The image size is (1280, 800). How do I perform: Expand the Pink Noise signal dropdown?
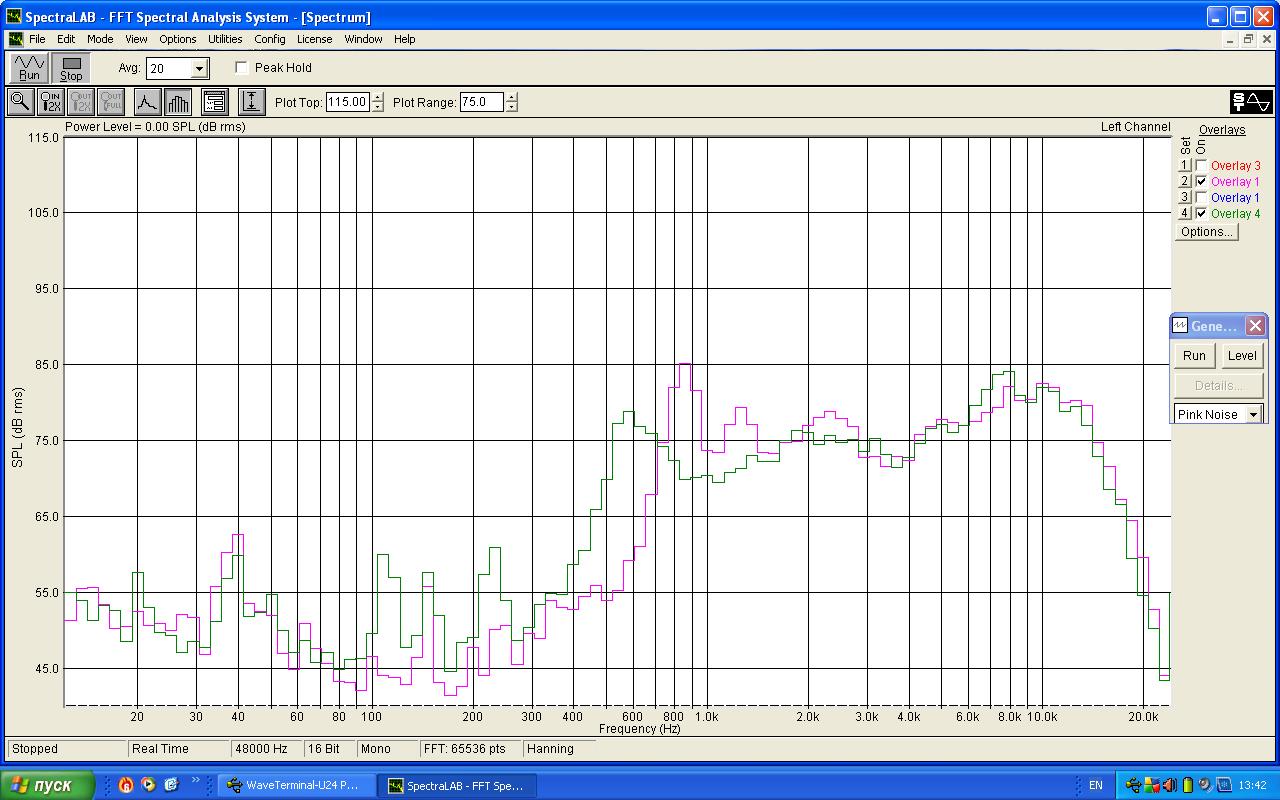[1253, 415]
